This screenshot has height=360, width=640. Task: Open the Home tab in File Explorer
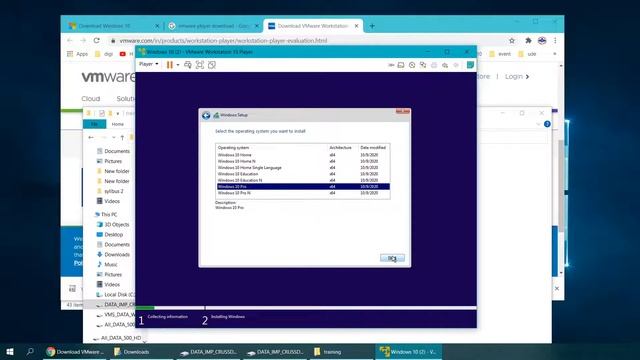coord(118,124)
